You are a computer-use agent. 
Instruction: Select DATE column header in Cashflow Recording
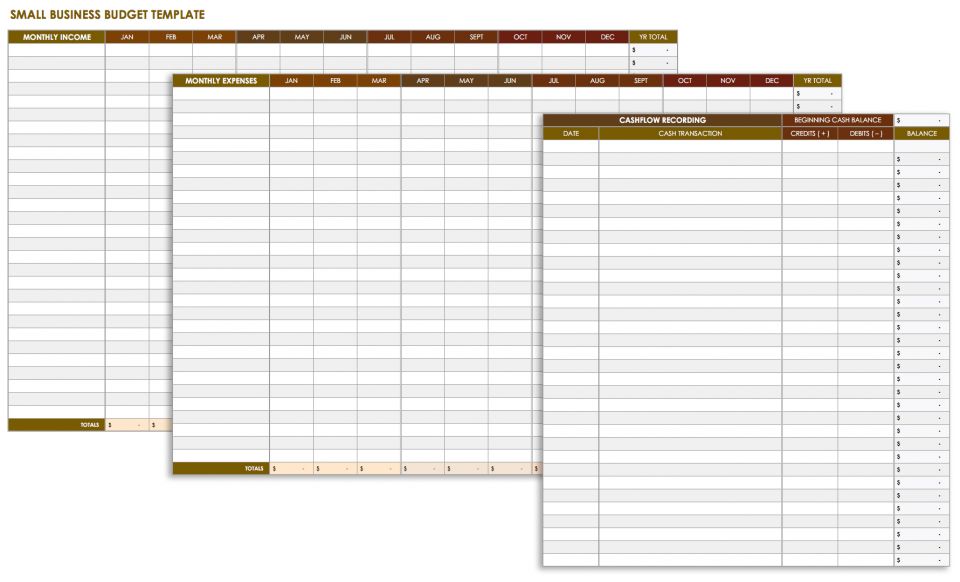[571, 133]
